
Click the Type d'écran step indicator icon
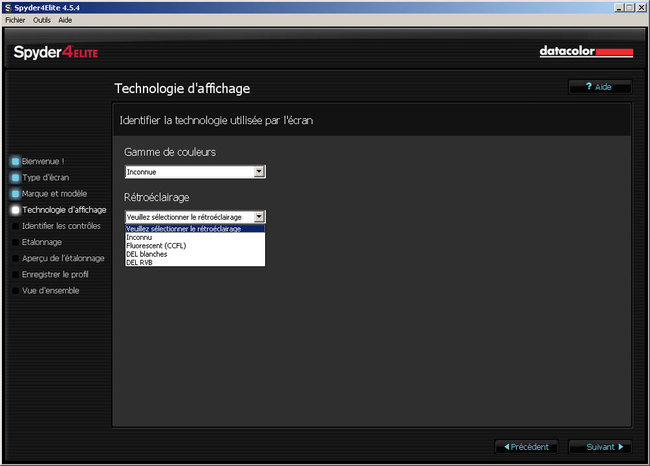click(16, 177)
